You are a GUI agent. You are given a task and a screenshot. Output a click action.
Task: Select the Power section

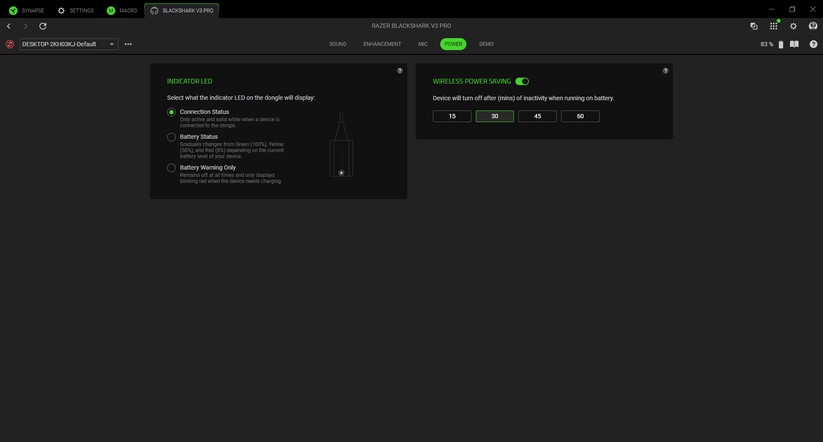tap(453, 44)
